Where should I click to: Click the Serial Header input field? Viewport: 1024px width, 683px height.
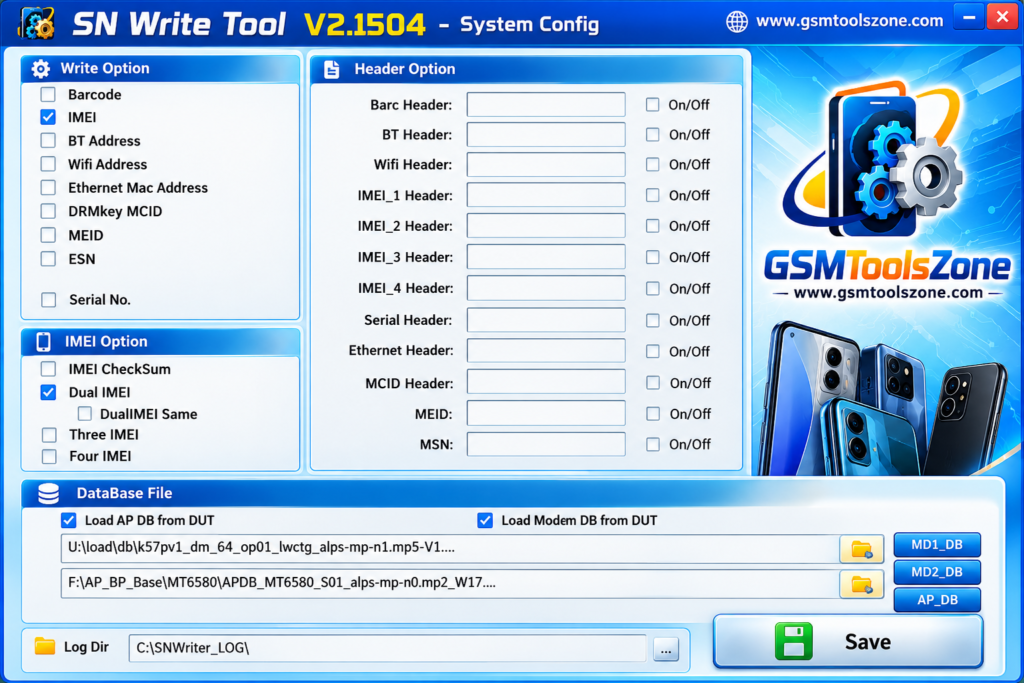[546, 320]
